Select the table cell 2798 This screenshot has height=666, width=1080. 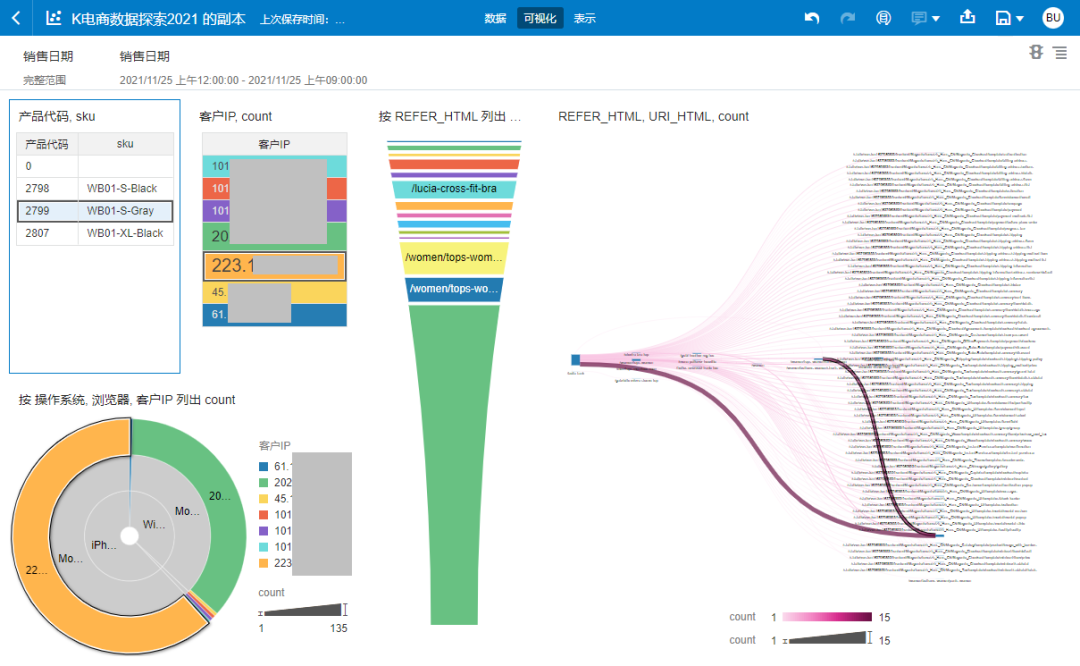[x=47, y=188]
